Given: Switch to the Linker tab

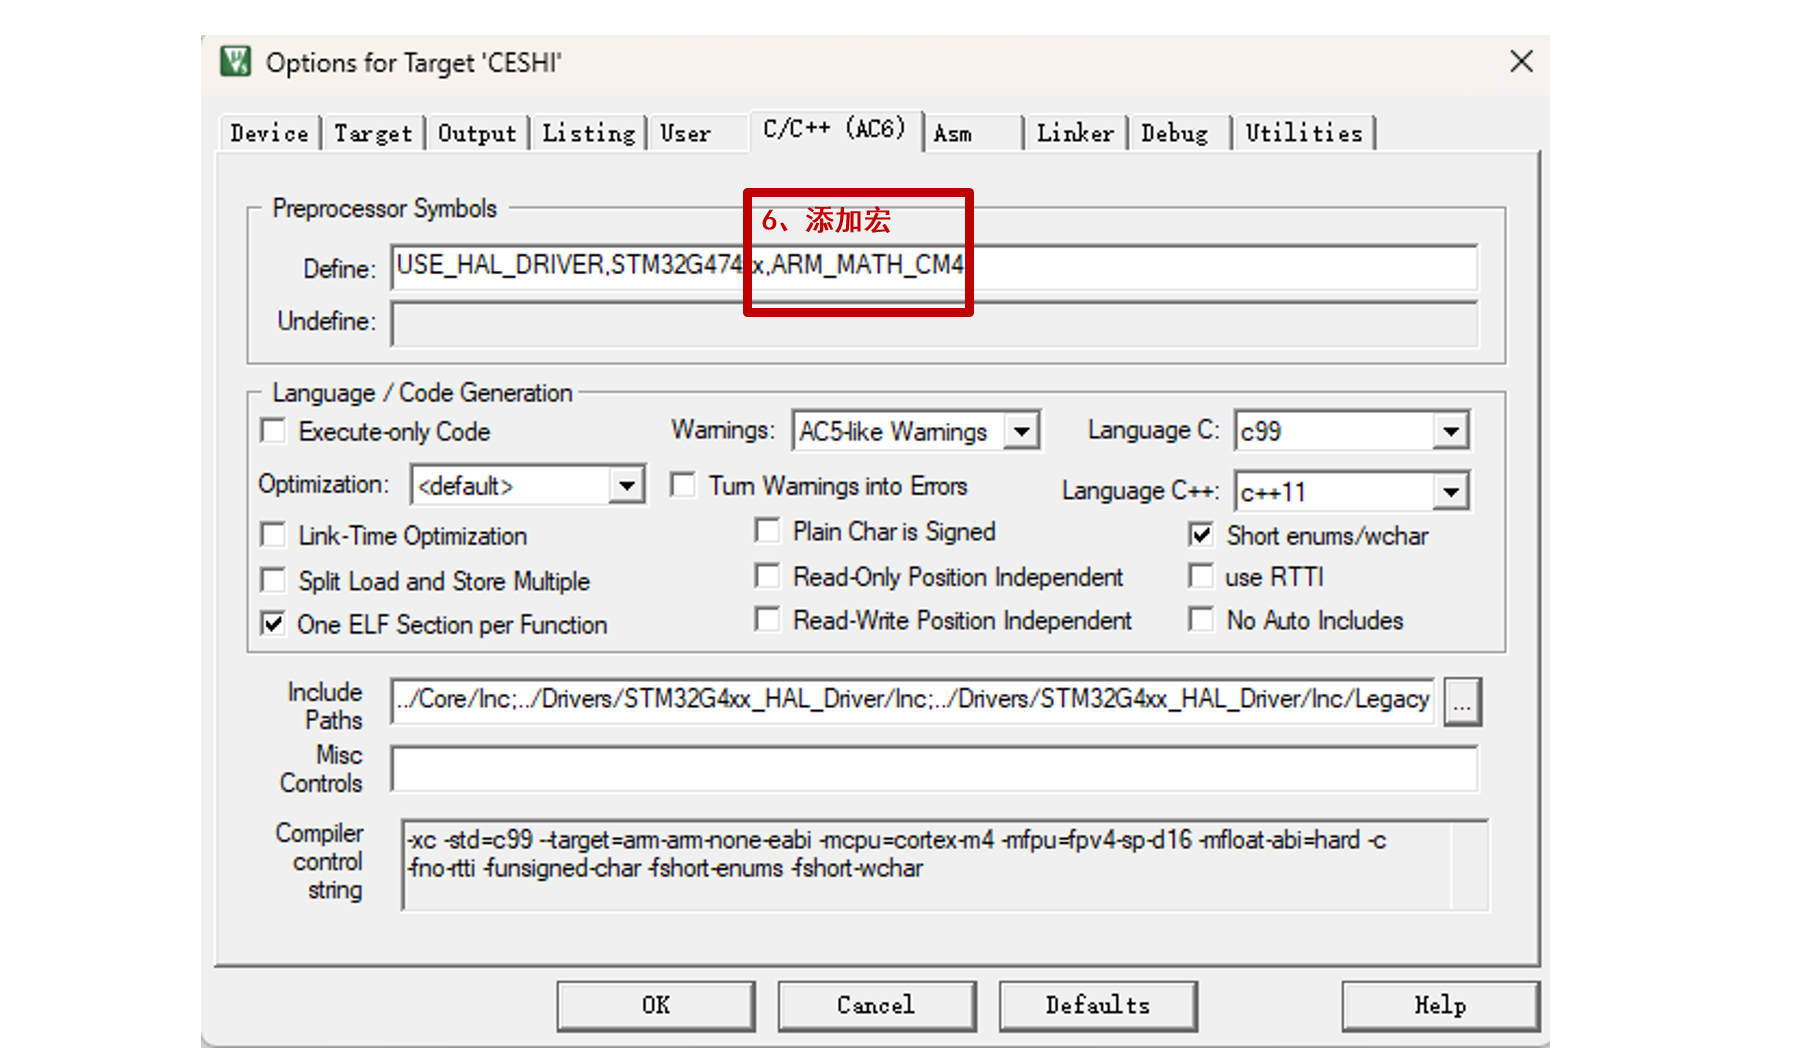Looking at the screenshot, I should point(1075,131).
